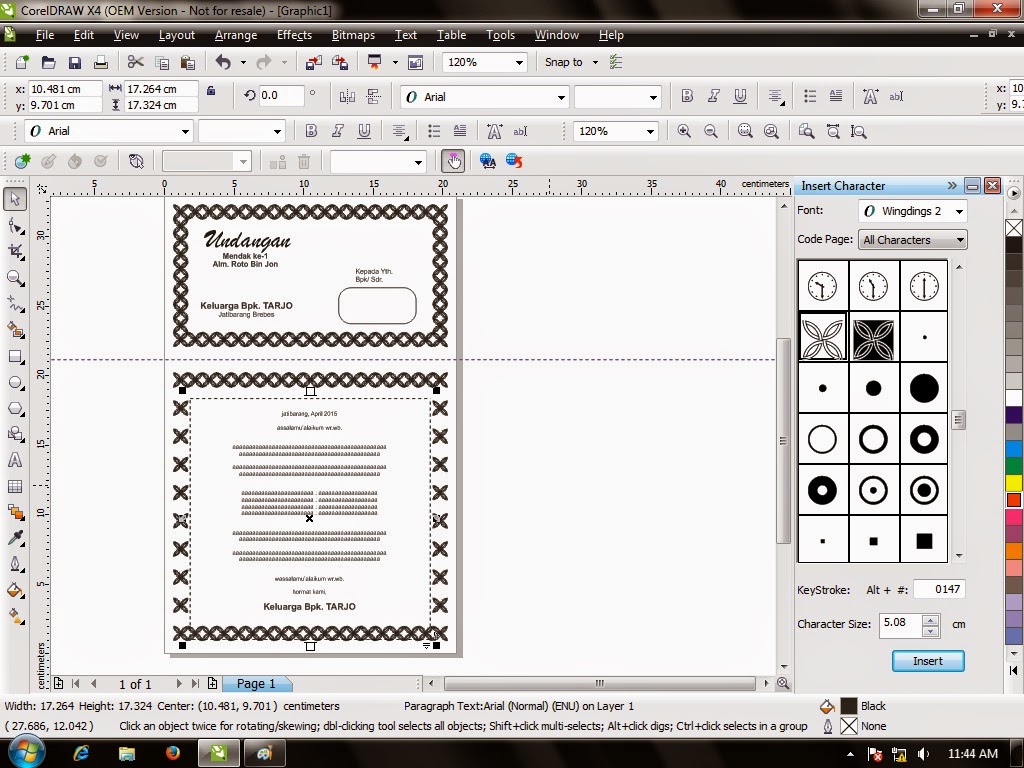Screen dimensions: 1024x768
Task: Click the Black fill color indicator
Action: click(x=848, y=706)
